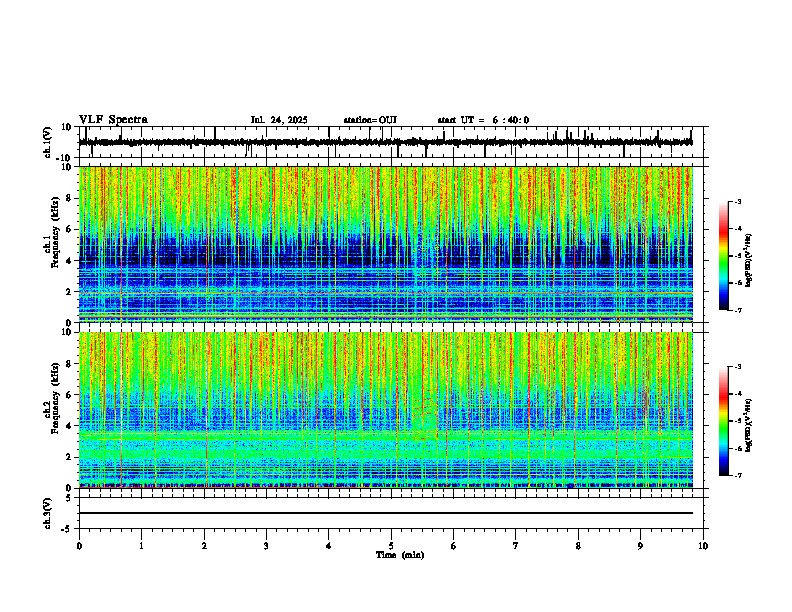Click time axis tick label "7"
This screenshot has height=612, width=792.
click(x=516, y=546)
